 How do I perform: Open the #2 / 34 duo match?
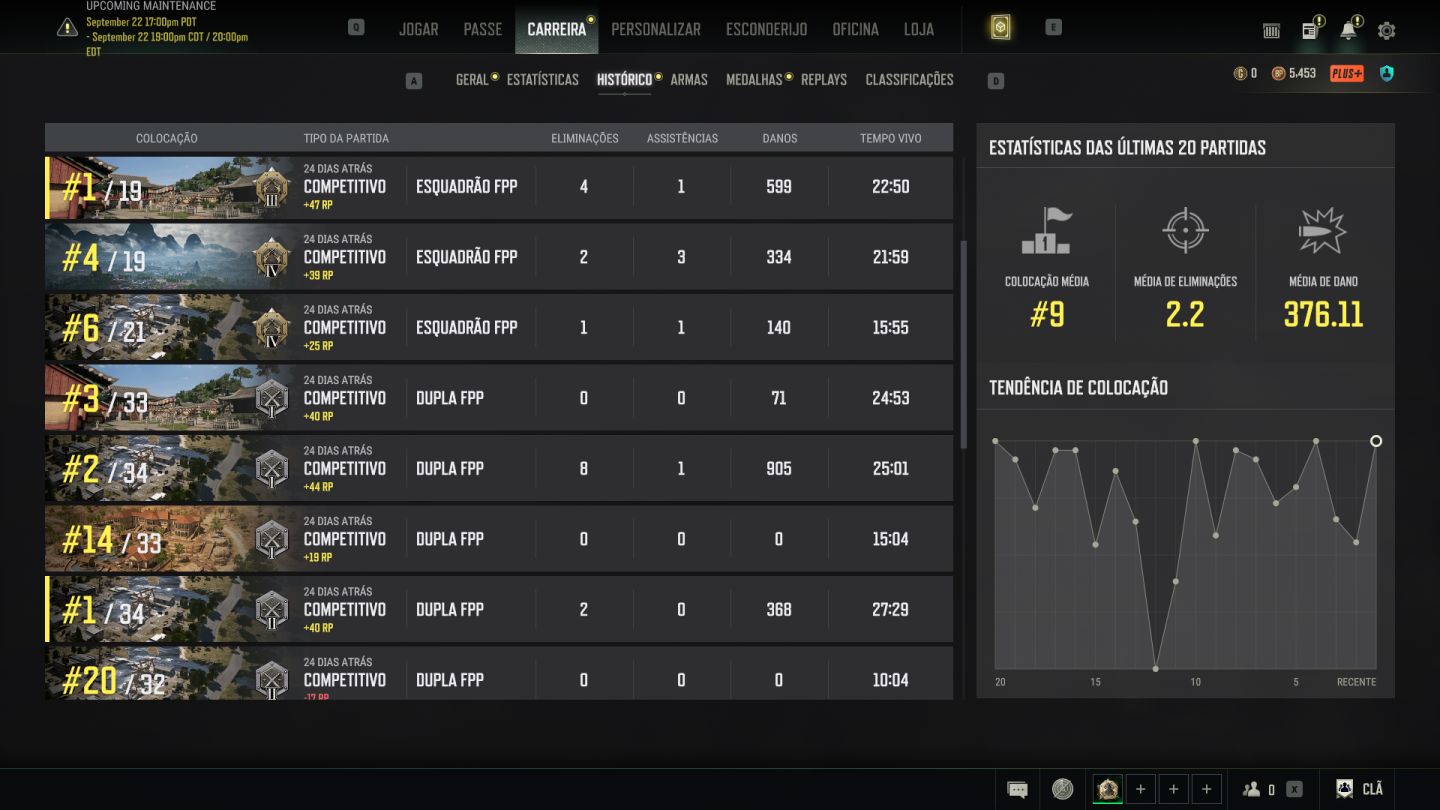coord(499,468)
